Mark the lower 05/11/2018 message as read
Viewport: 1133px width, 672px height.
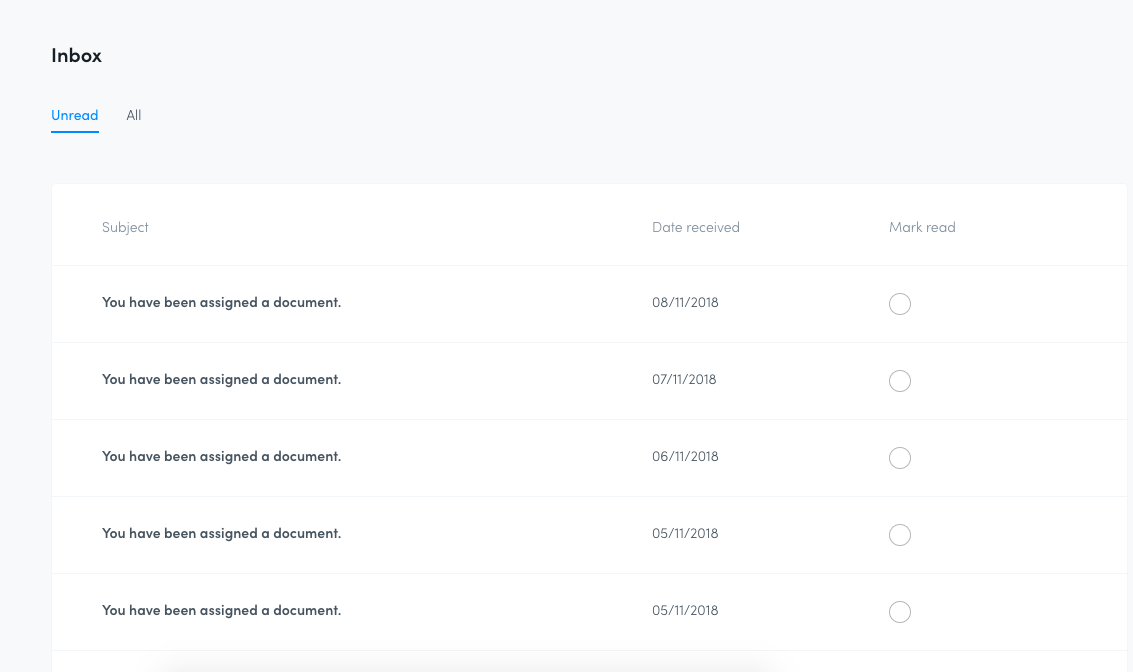point(900,612)
